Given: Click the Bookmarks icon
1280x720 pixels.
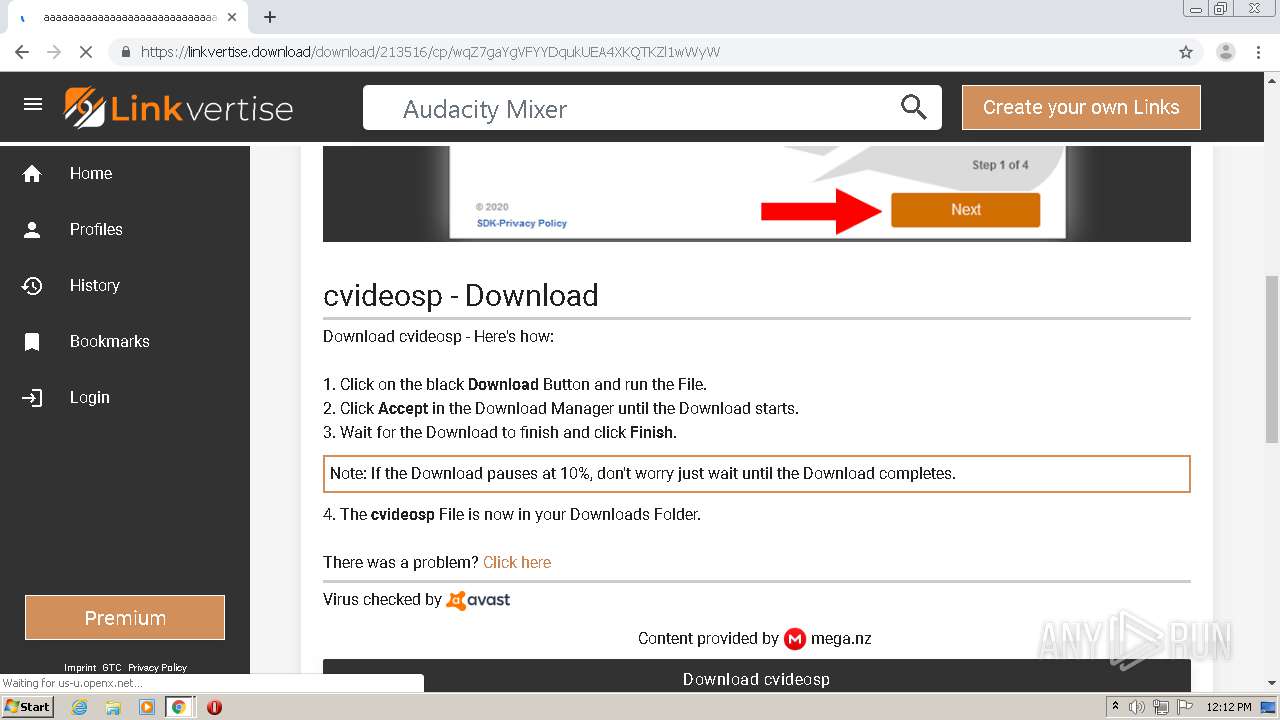Looking at the screenshot, I should (x=32, y=342).
